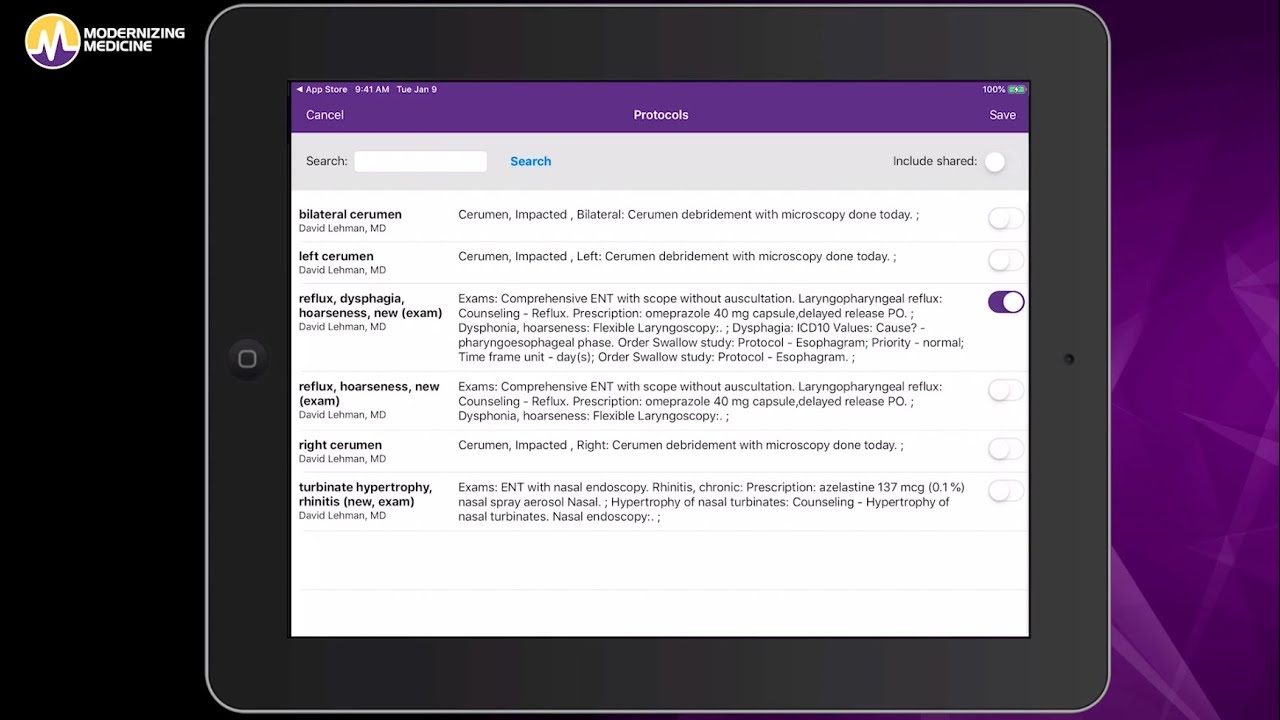
Task: Enable reflux, hoarseness, new (exam) toggle
Action: (1006, 391)
